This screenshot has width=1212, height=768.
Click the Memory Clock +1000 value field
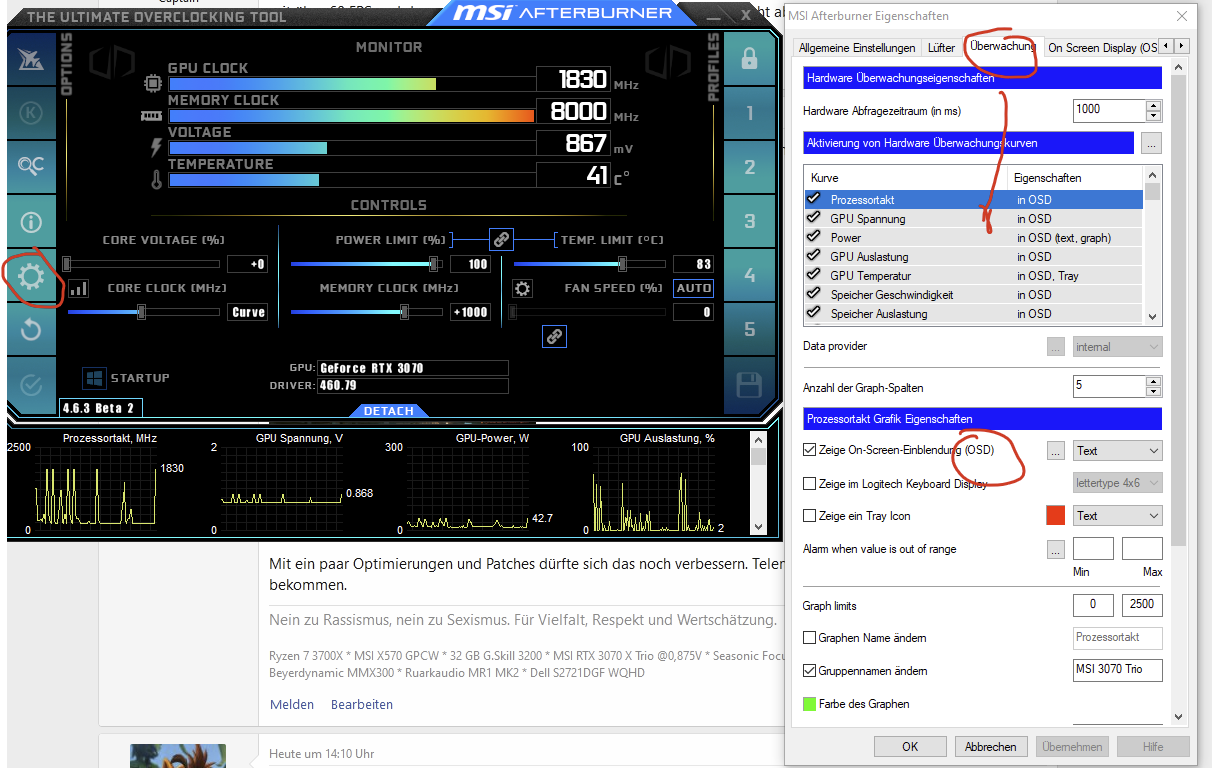point(470,312)
